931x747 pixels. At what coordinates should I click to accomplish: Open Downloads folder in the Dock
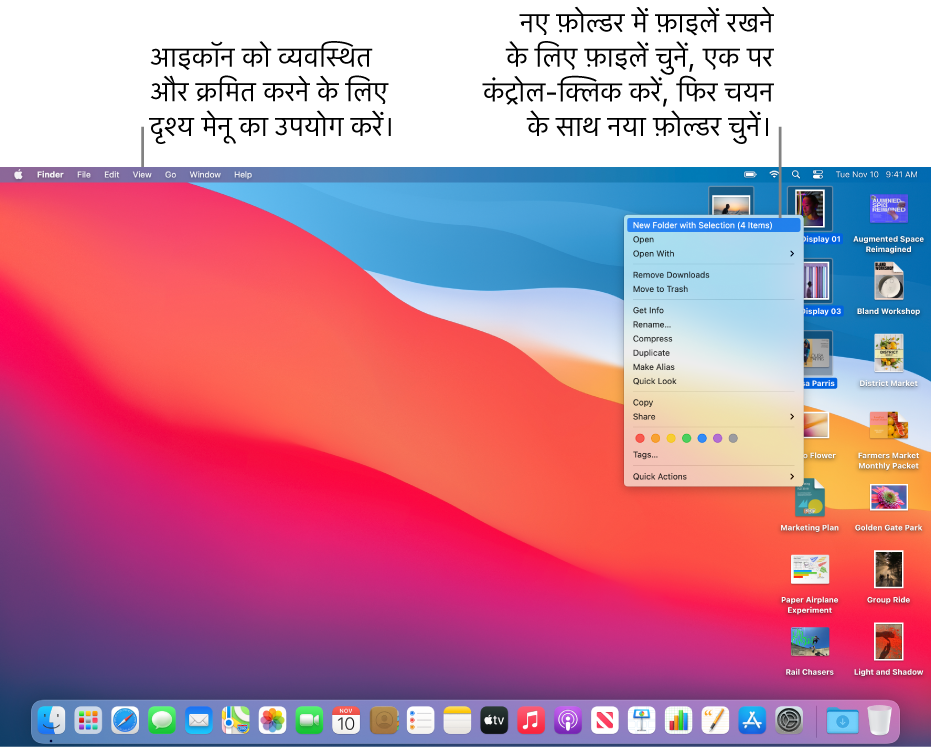(x=842, y=721)
